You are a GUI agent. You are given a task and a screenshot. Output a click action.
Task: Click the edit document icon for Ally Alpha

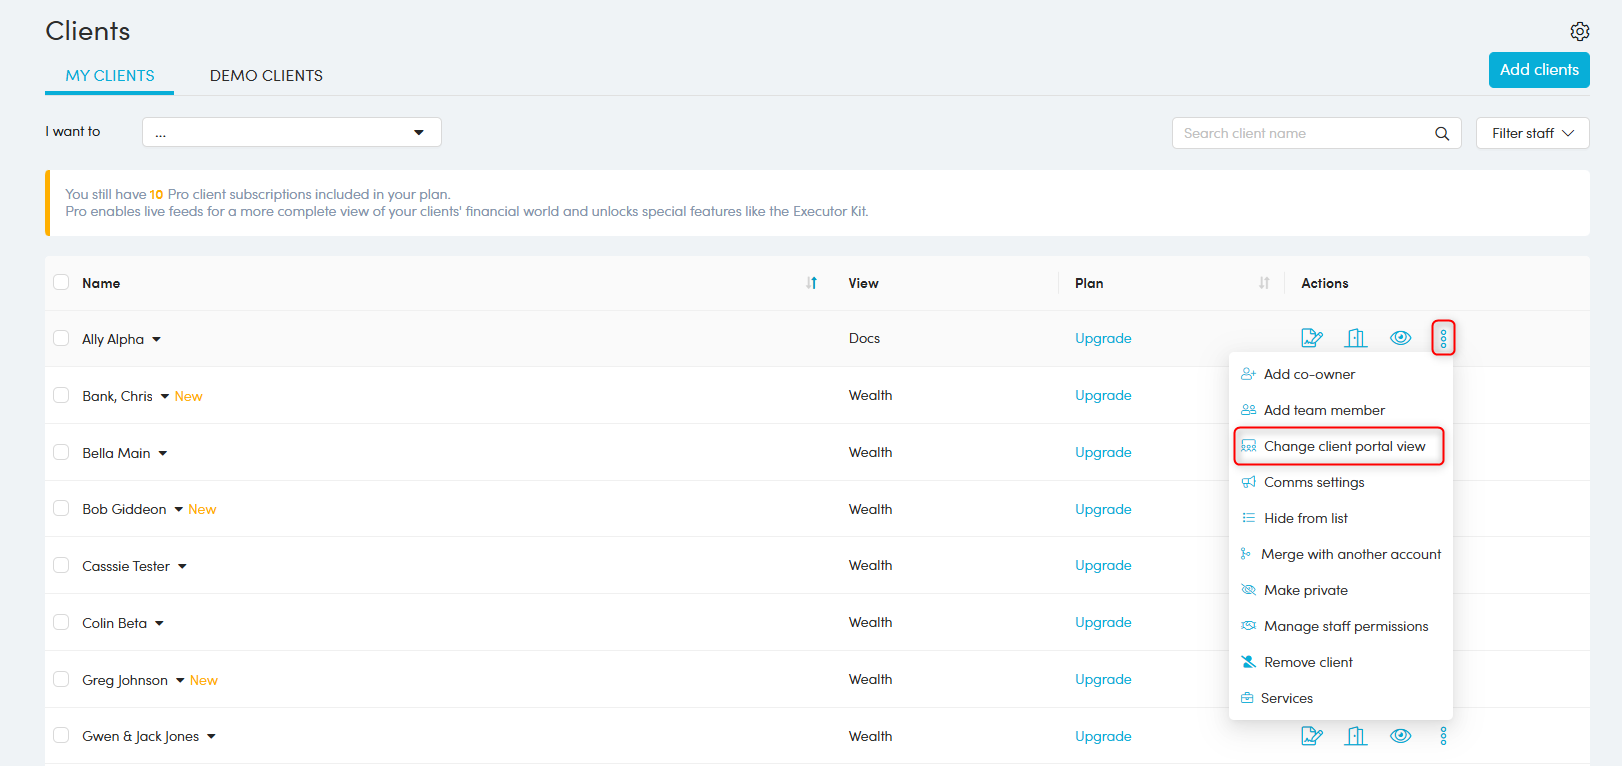pos(1311,338)
